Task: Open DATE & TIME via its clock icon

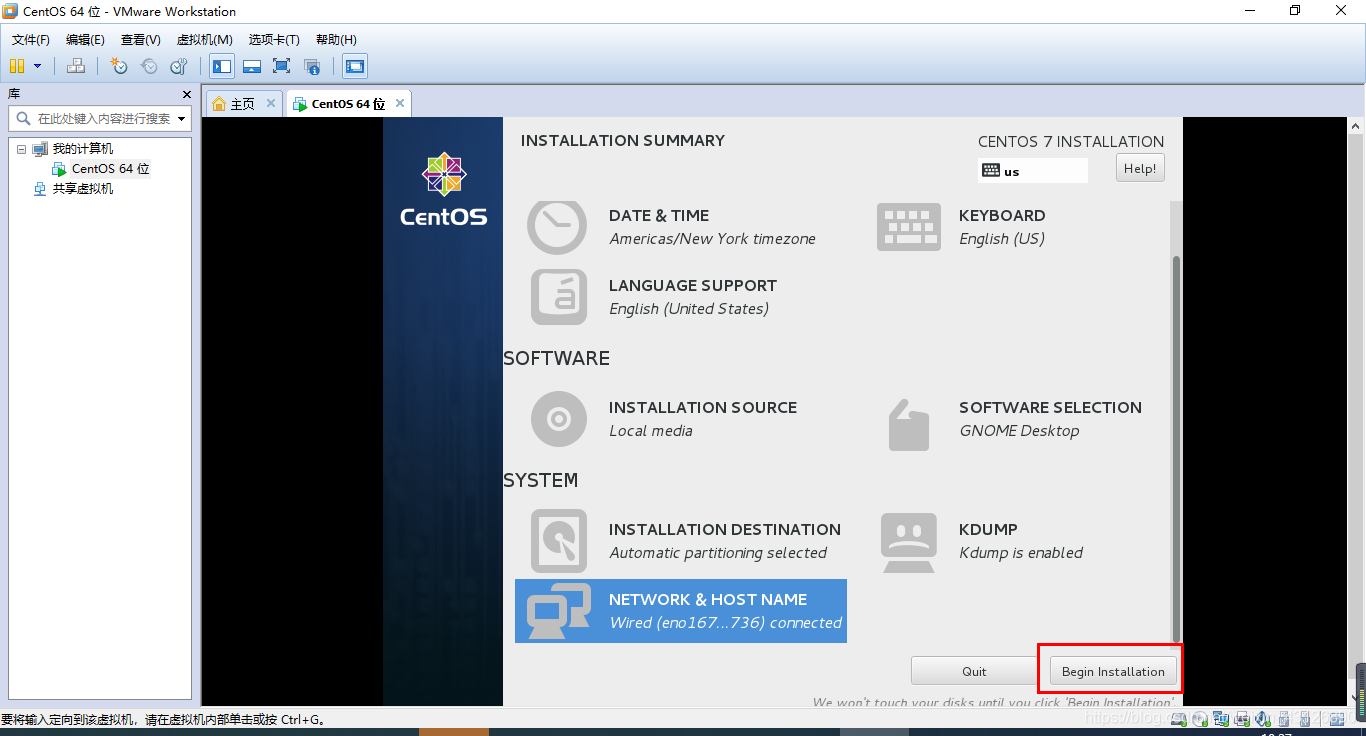Action: 558,227
